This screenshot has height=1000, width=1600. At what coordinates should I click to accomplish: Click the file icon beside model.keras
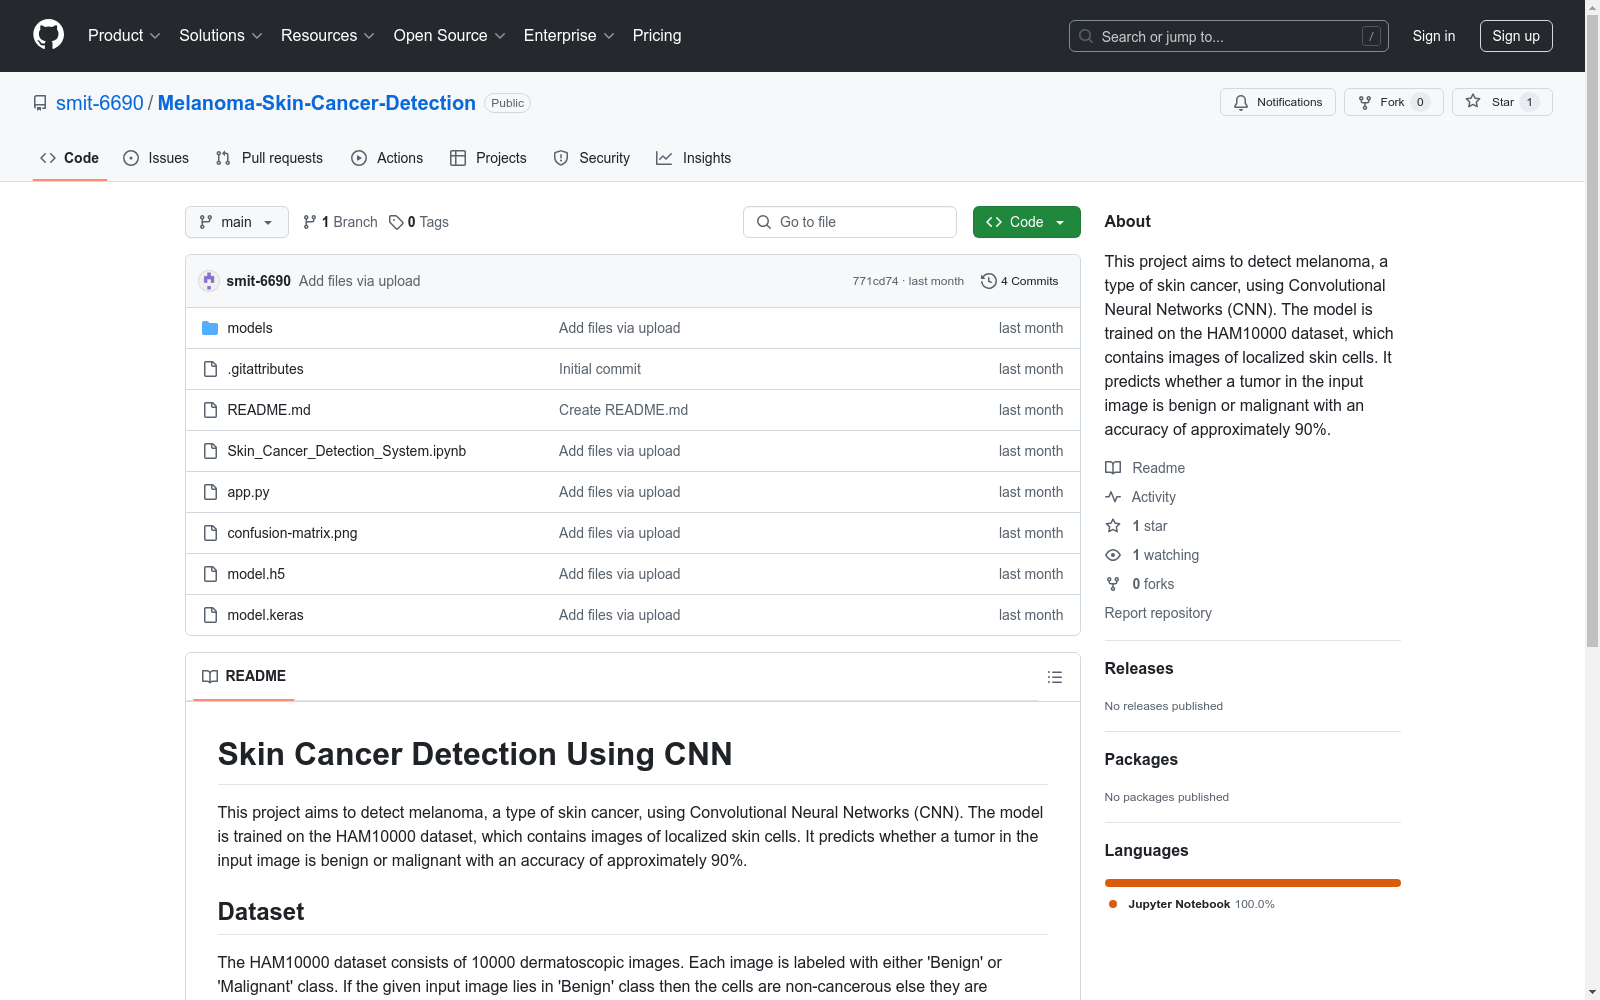(210, 615)
